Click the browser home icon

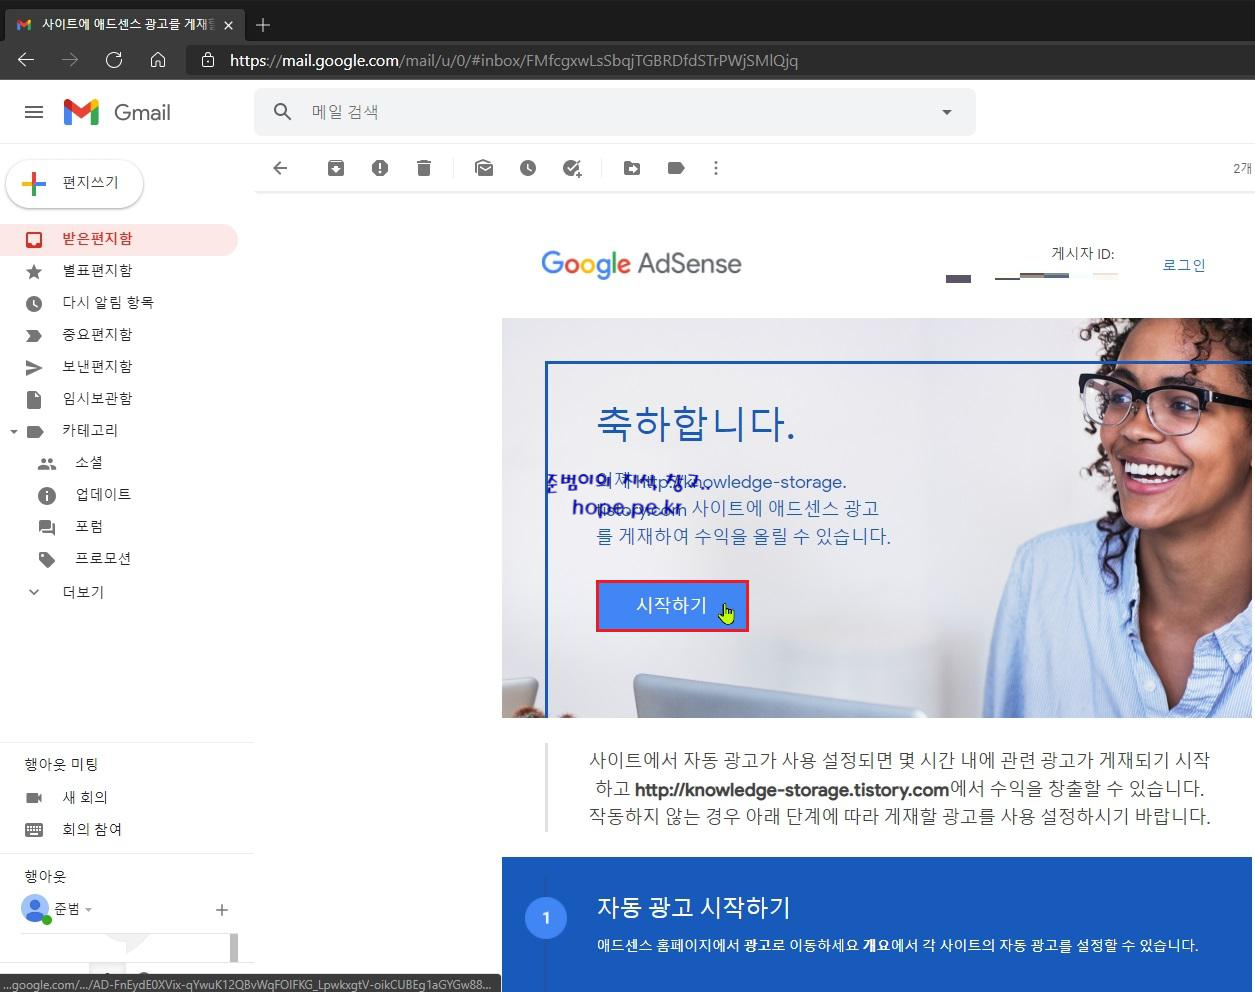[x=158, y=60]
